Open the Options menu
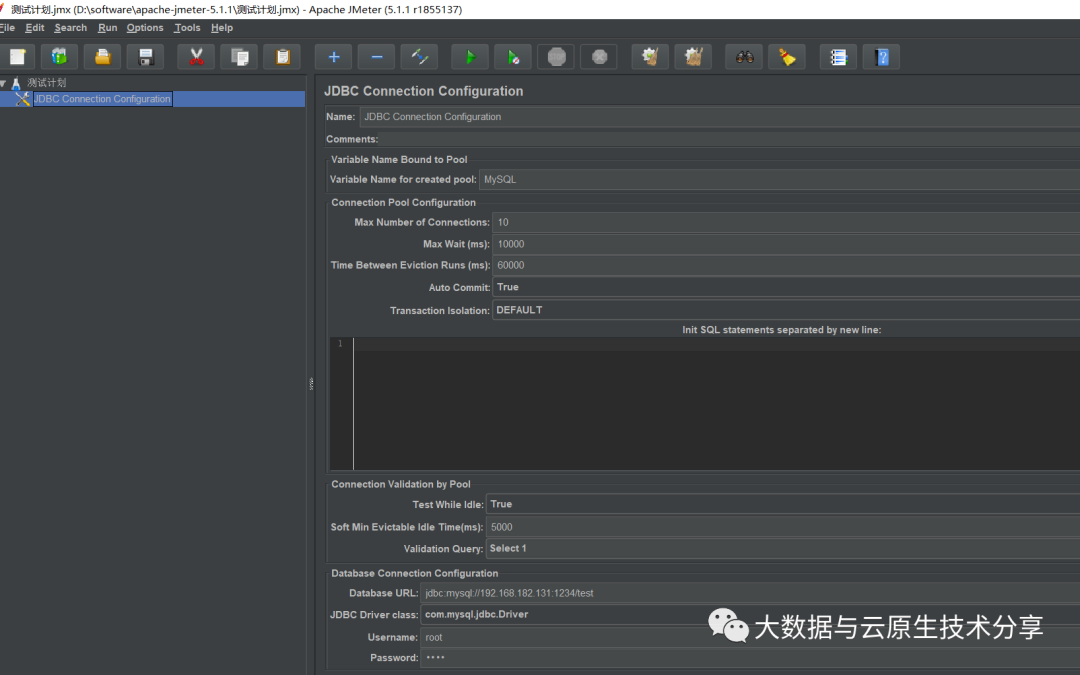 point(145,28)
